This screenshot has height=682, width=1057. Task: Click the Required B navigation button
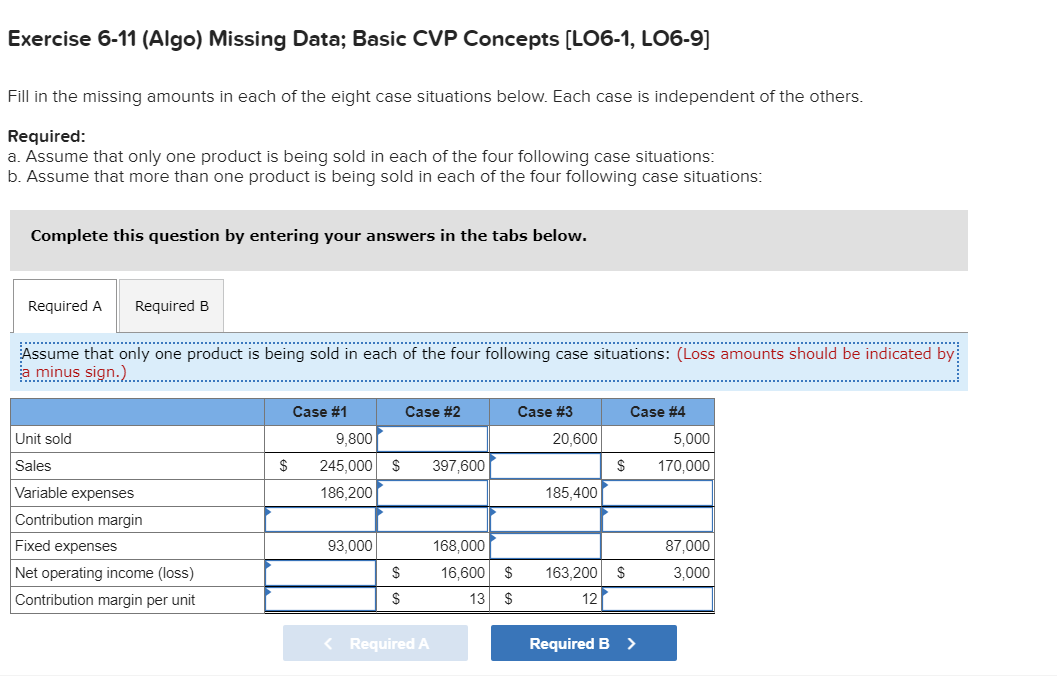click(583, 643)
